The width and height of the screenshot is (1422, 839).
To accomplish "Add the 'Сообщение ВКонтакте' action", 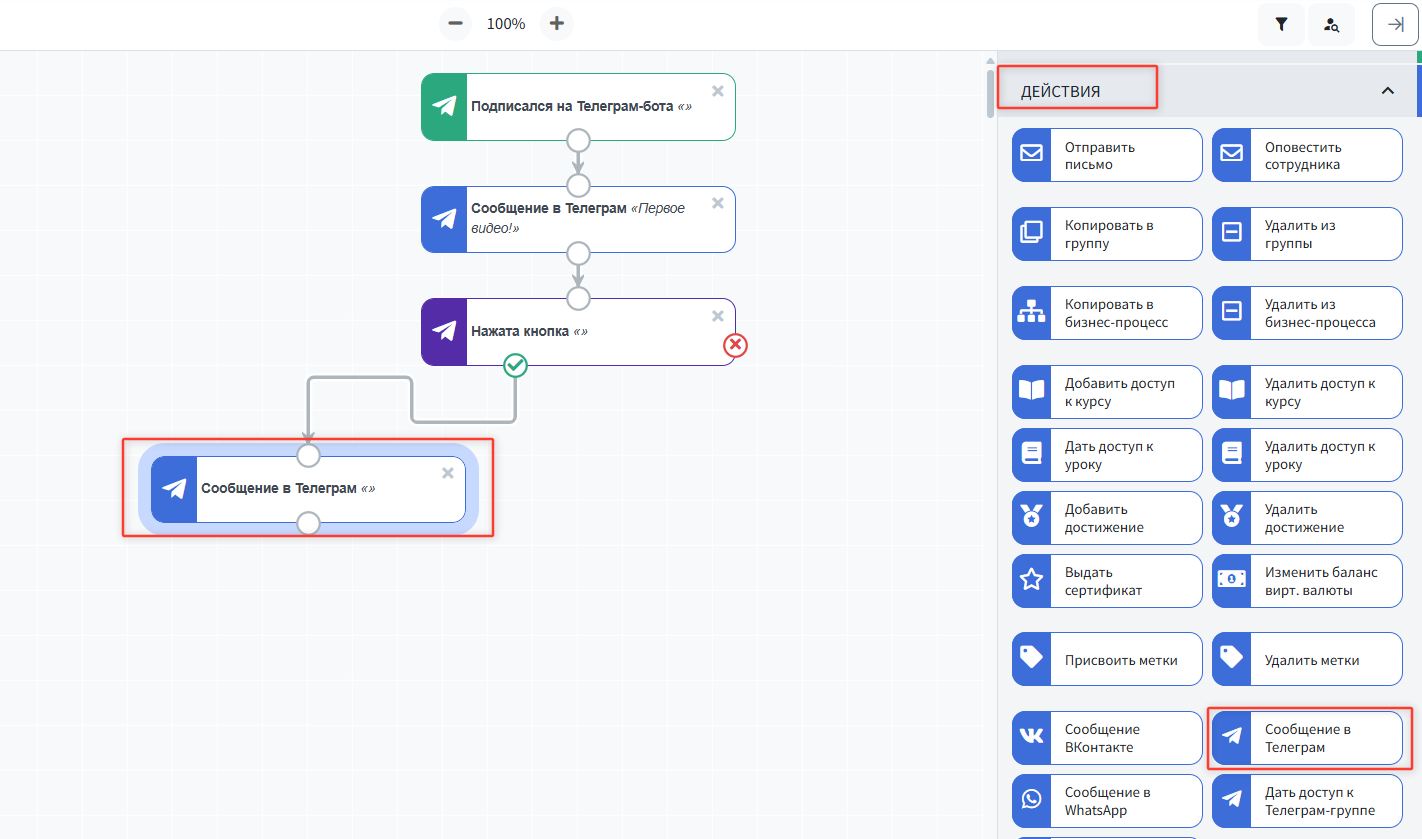I will 1106,738.
